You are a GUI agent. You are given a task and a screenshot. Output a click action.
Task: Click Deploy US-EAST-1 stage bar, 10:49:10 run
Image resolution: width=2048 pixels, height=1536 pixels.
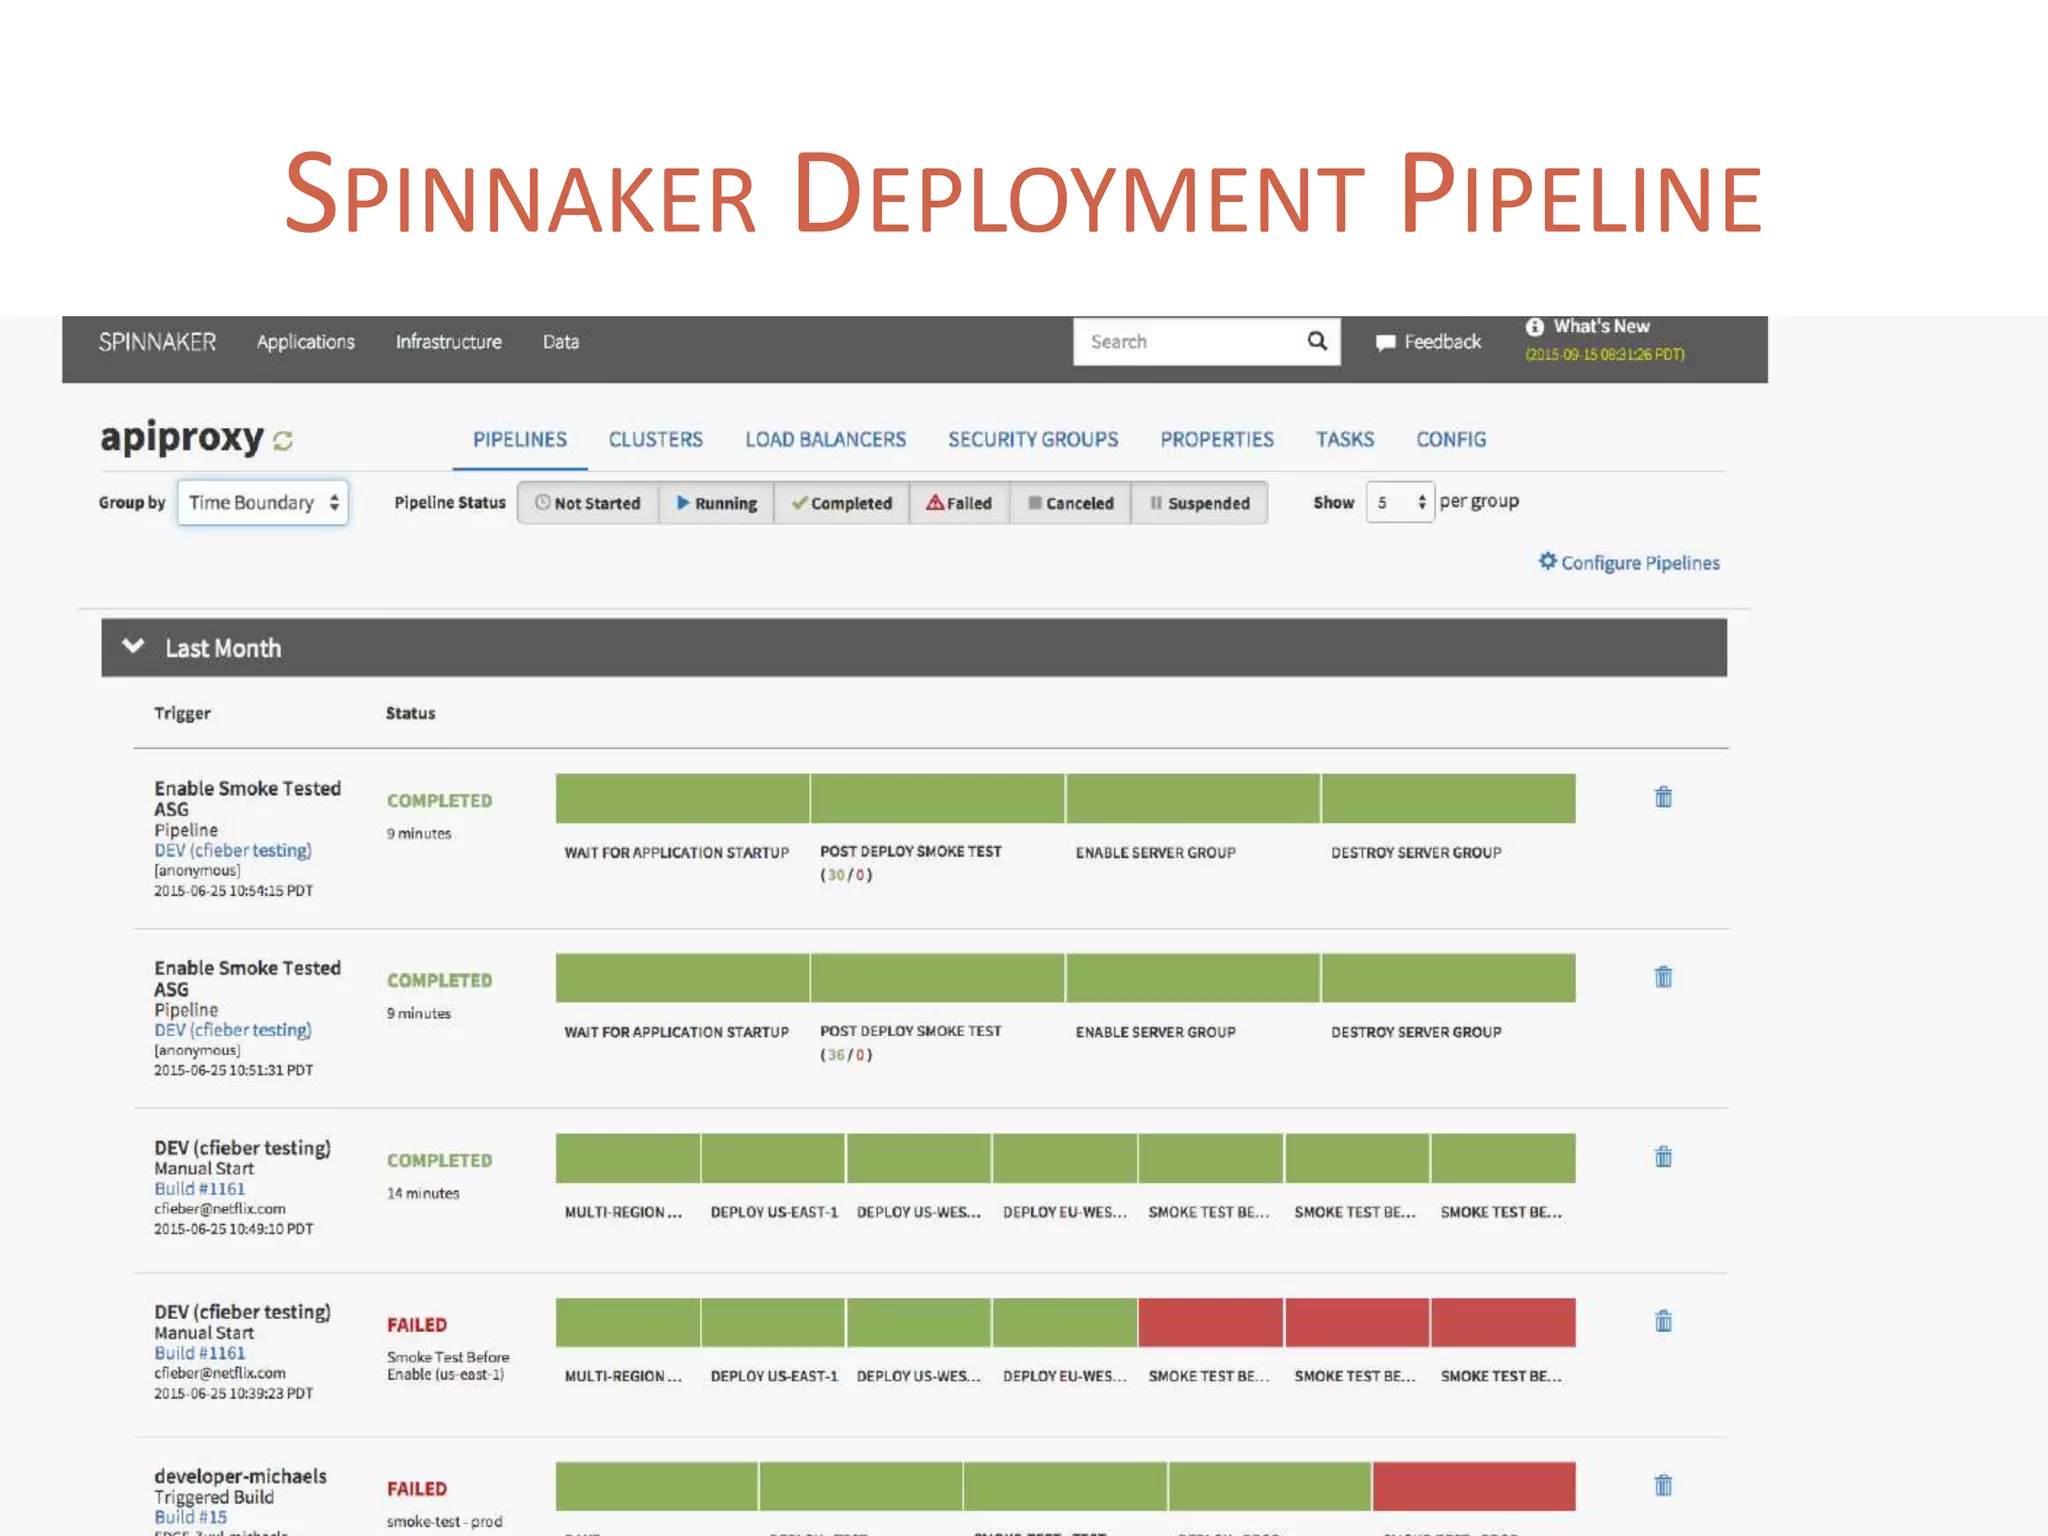pos(773,1158)
